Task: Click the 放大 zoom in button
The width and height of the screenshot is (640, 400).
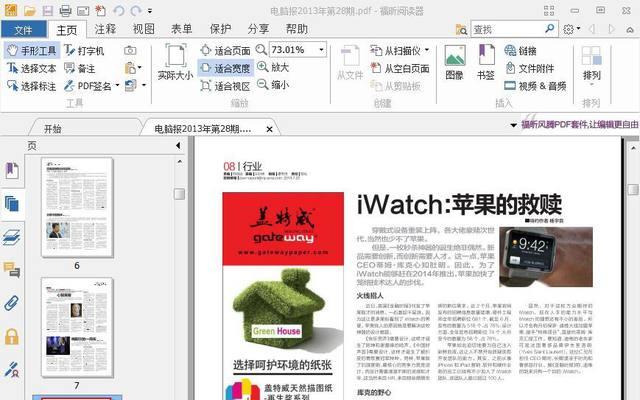Action: [x=273, y=67]
